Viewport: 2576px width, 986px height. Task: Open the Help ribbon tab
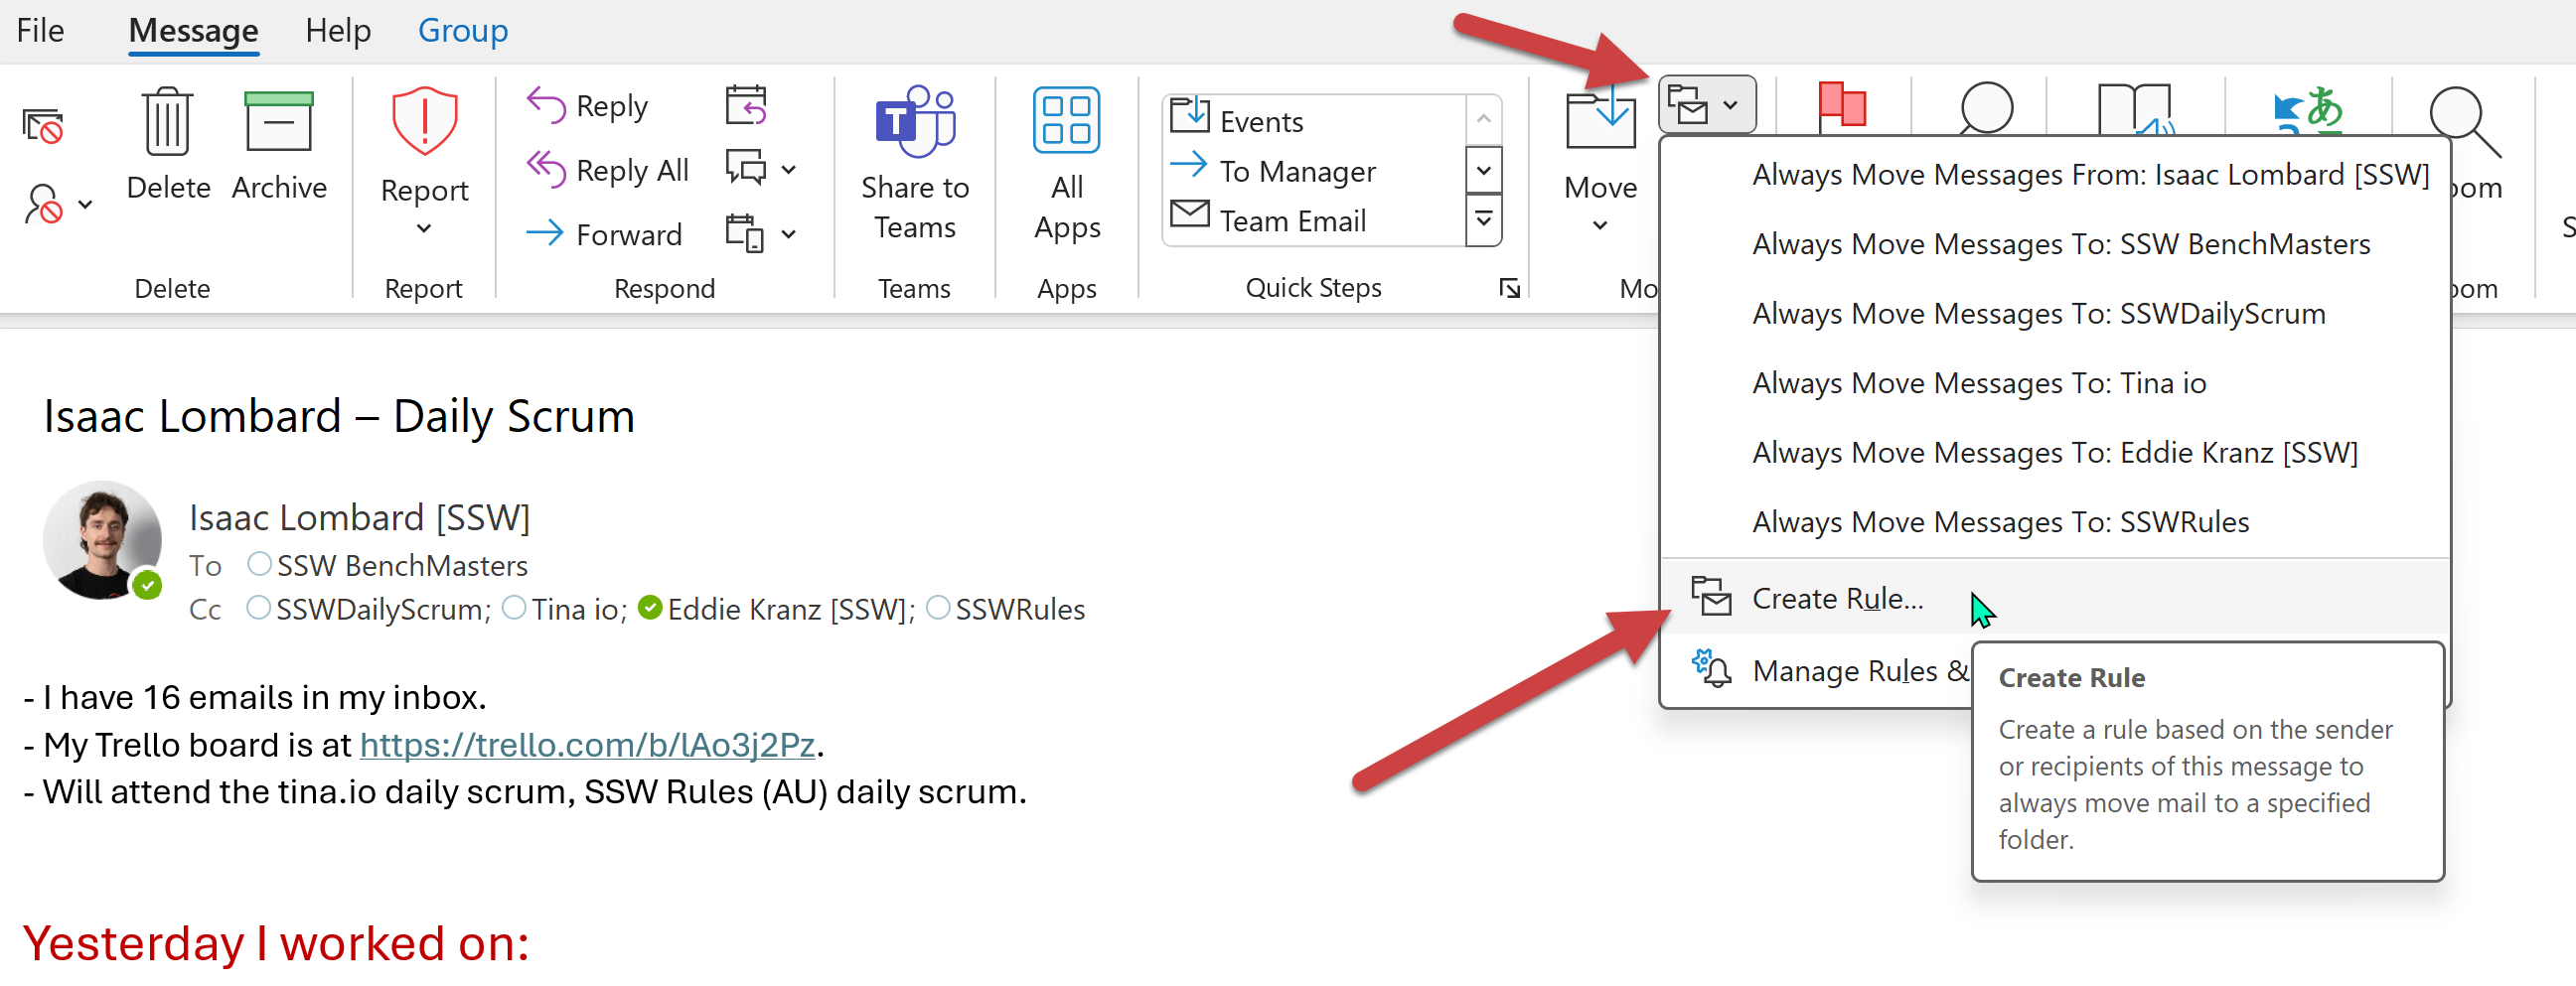click(338, 31)
